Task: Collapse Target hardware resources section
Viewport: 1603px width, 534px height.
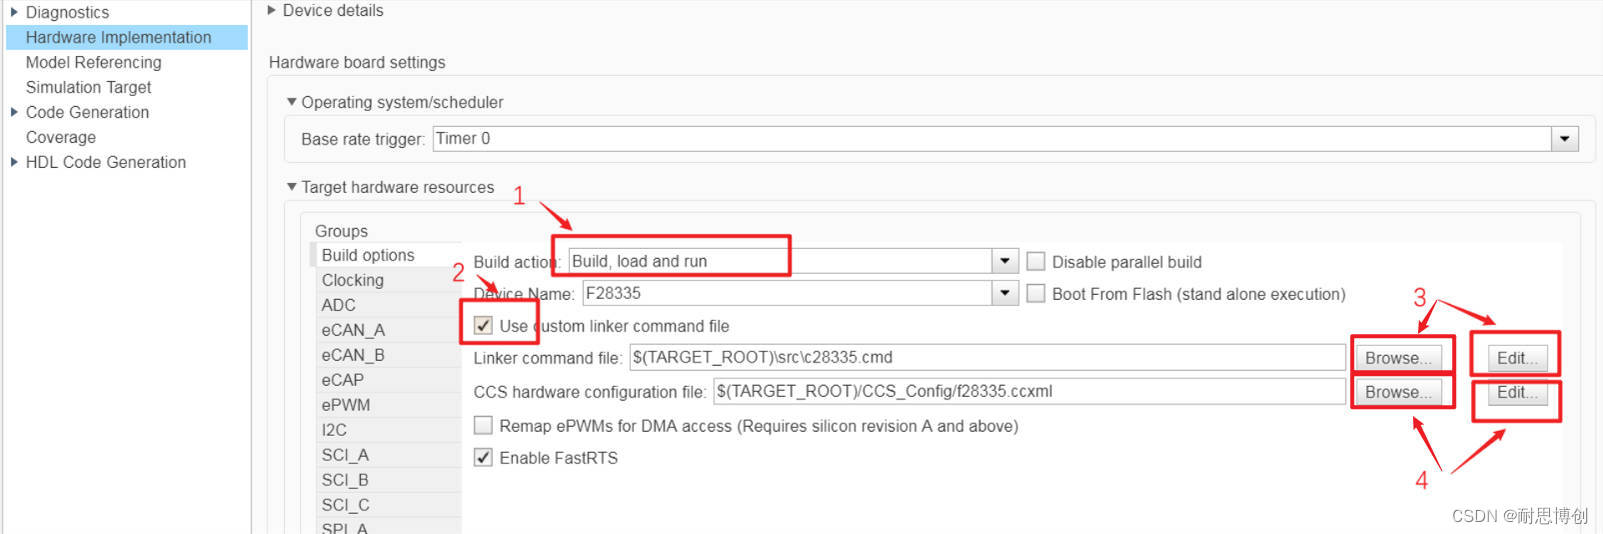Action: pos(292,187)
